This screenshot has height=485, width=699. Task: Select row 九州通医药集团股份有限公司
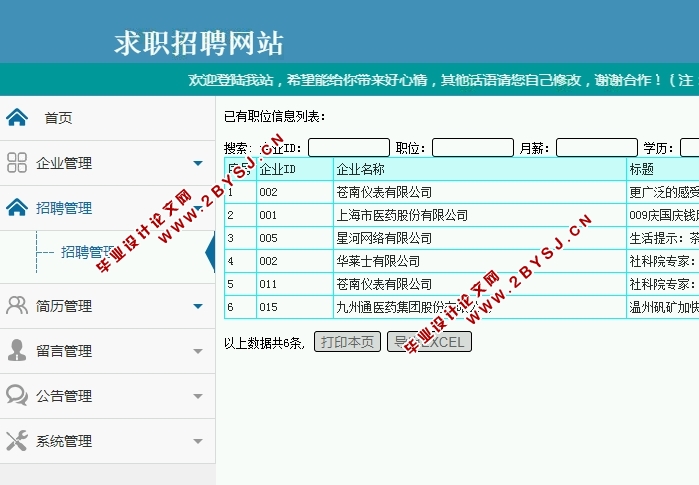pos(461,307)
